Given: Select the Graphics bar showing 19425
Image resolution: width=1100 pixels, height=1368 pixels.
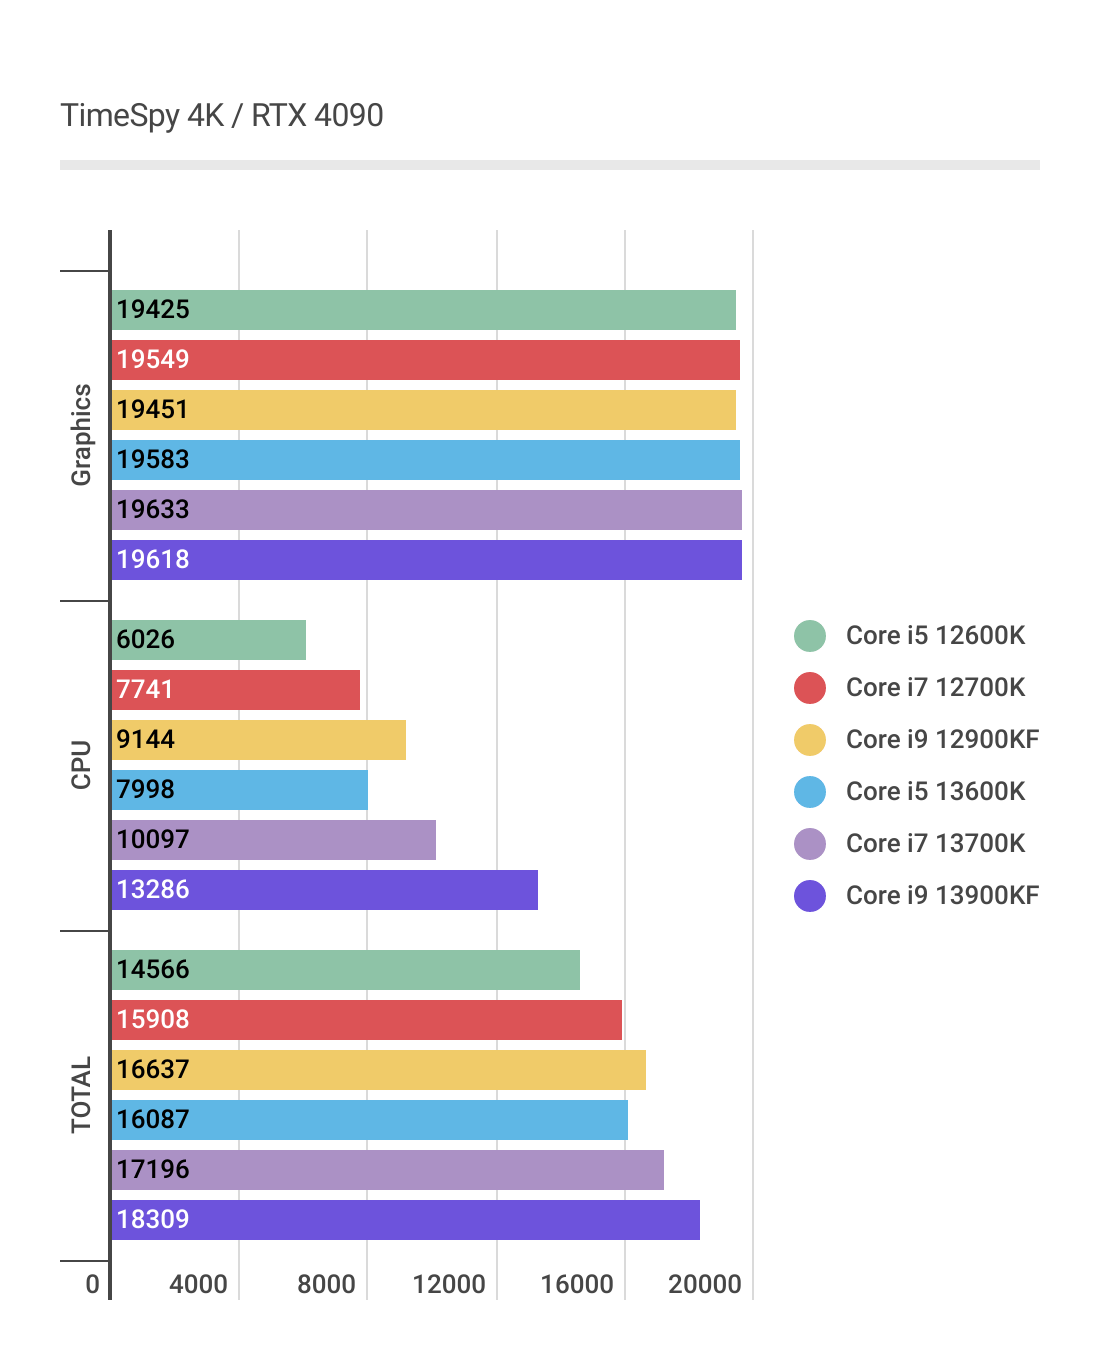Looking at the screenshot, I should click(424, 310).
